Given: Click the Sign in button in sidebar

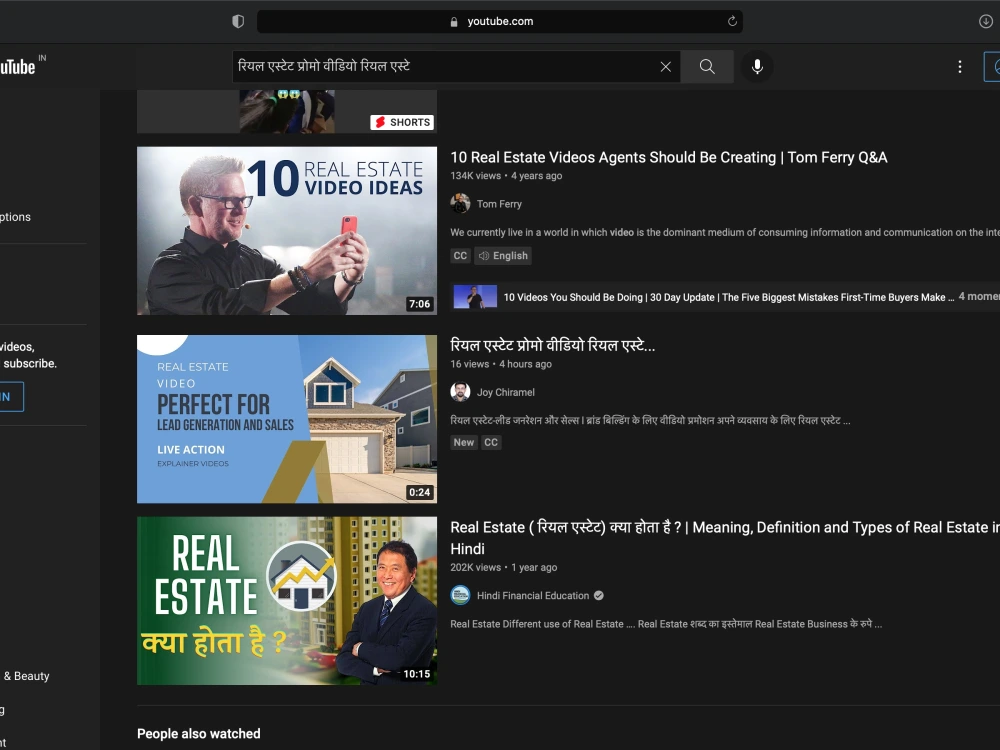Looking at the screenshot, I should coord(11,397).
